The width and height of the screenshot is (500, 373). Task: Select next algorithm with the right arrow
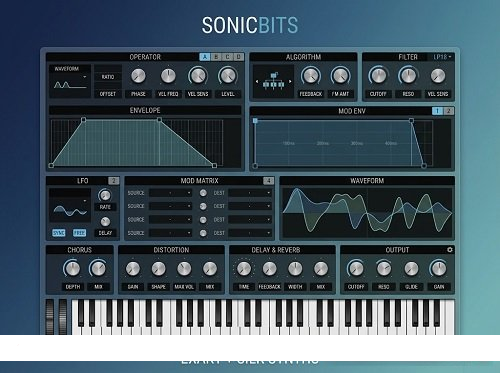pyautogui.click(x=290, y=81)
